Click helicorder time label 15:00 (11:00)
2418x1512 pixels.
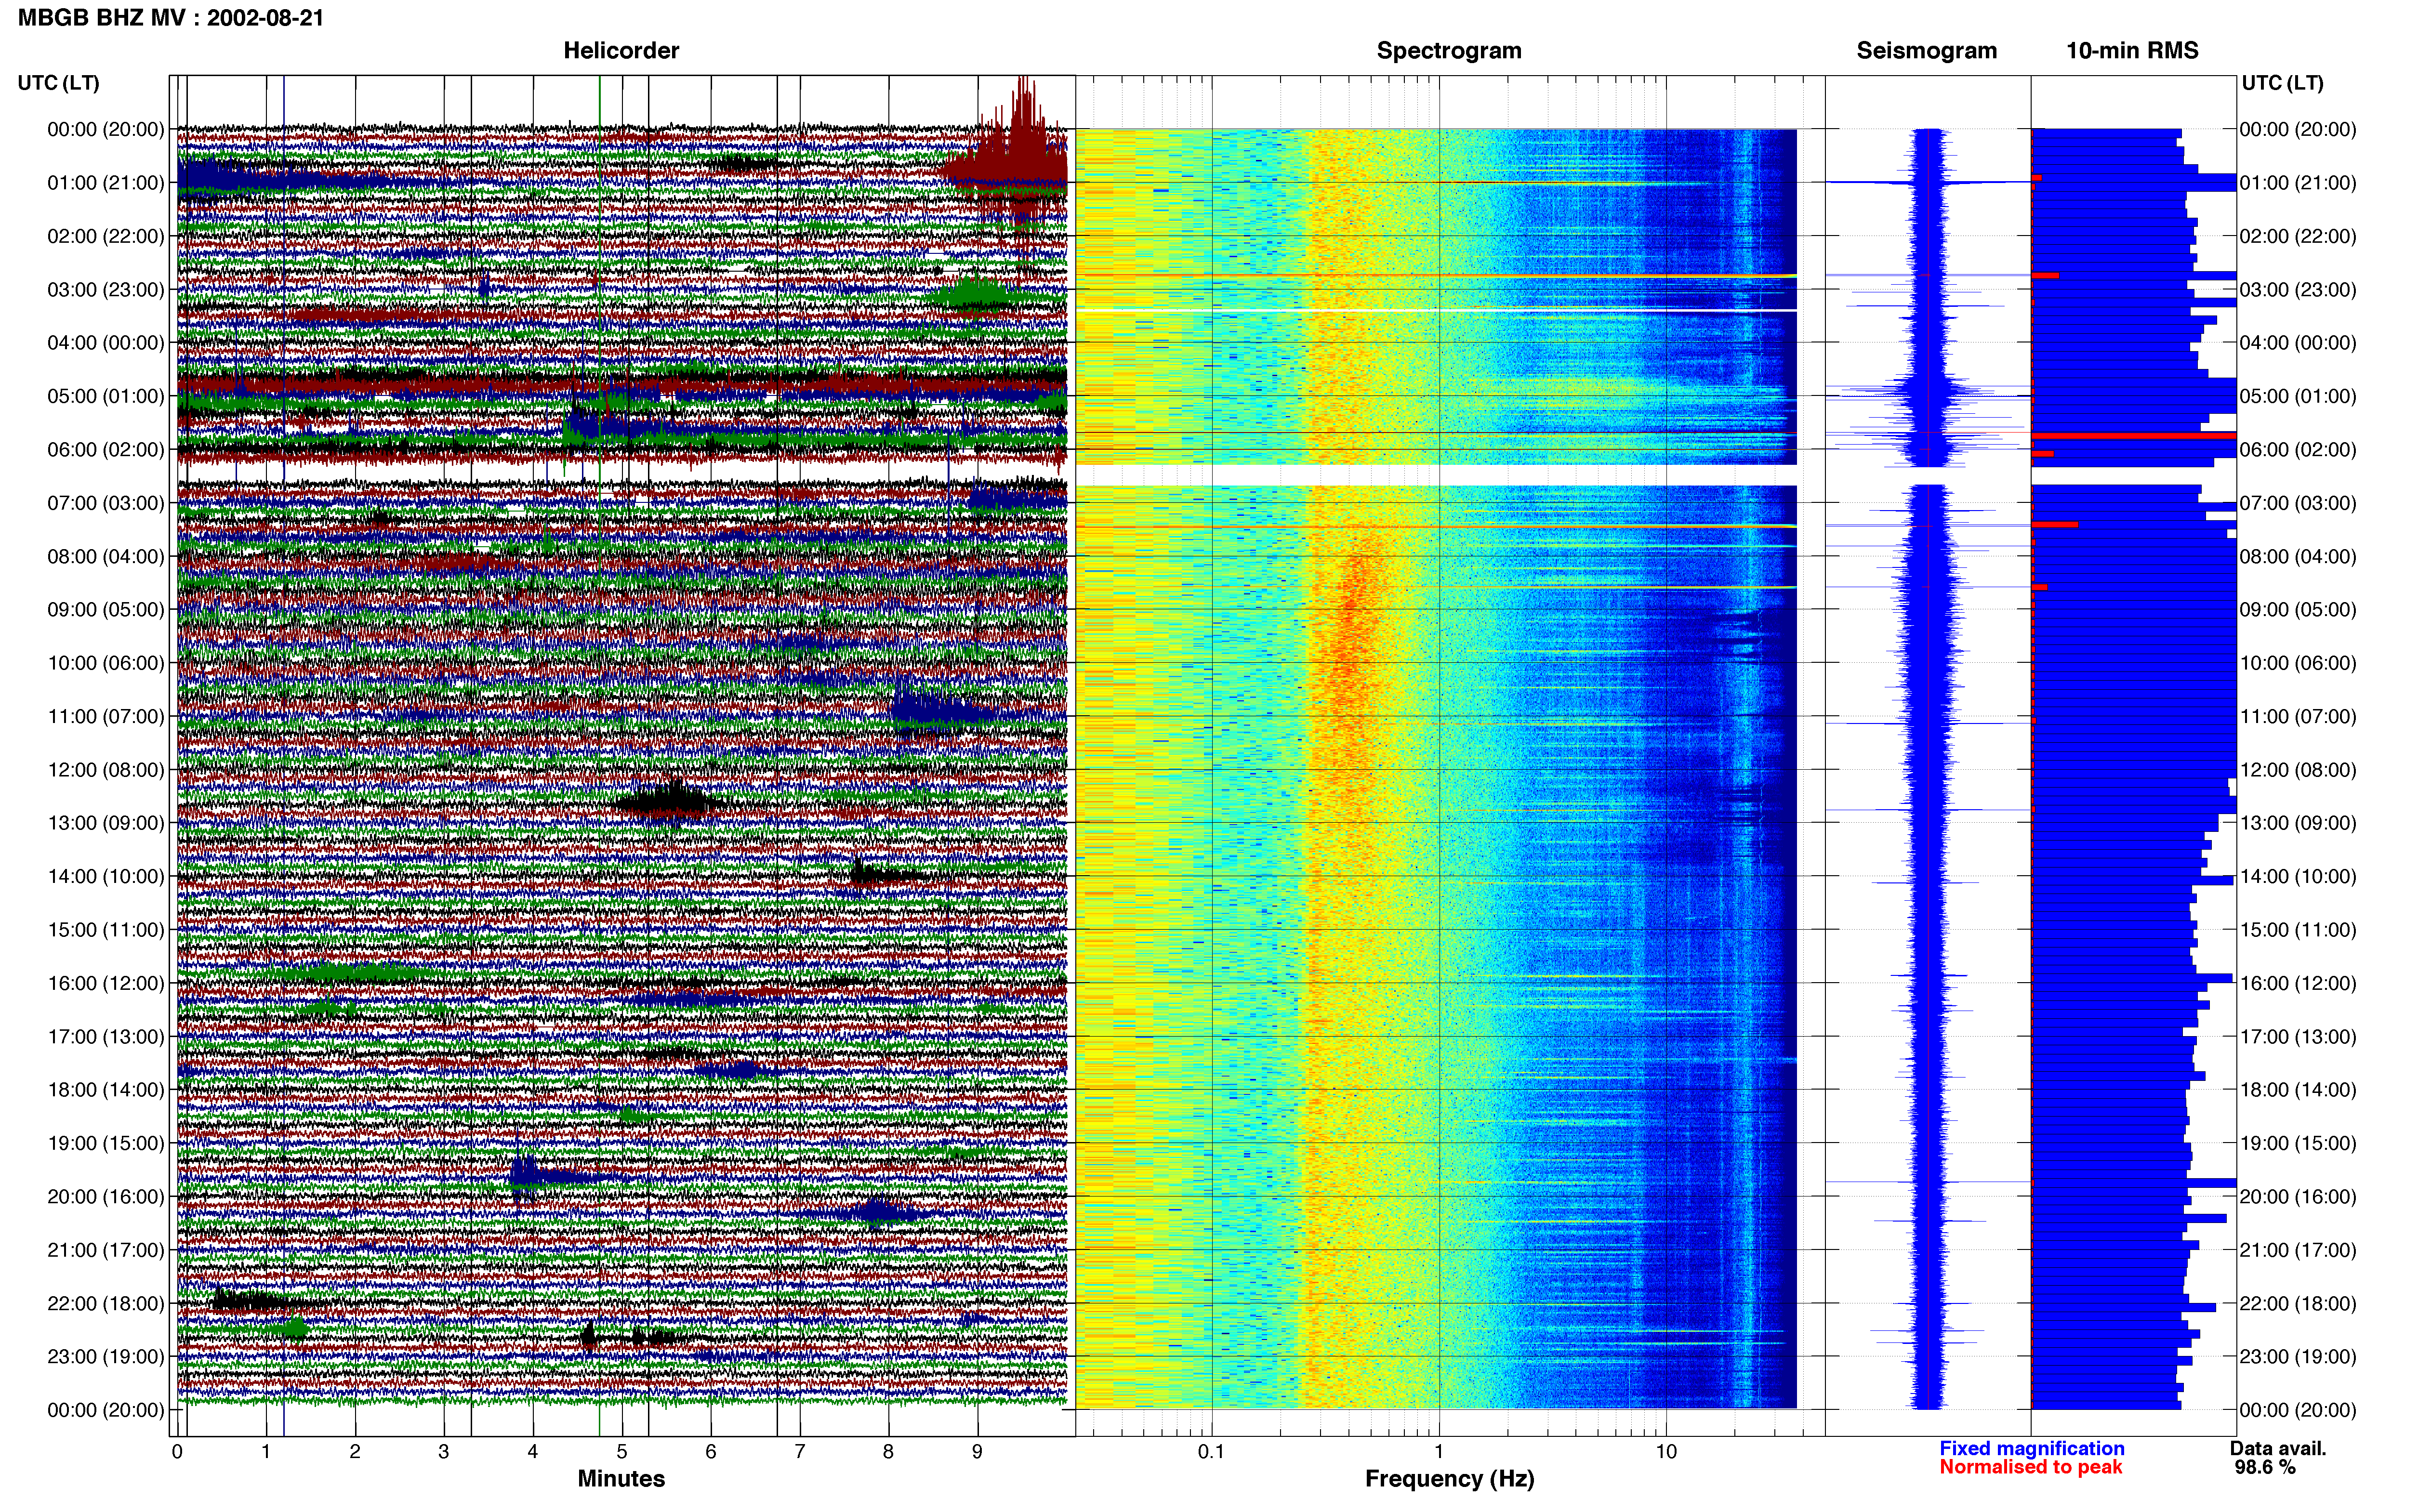[106, 930]
